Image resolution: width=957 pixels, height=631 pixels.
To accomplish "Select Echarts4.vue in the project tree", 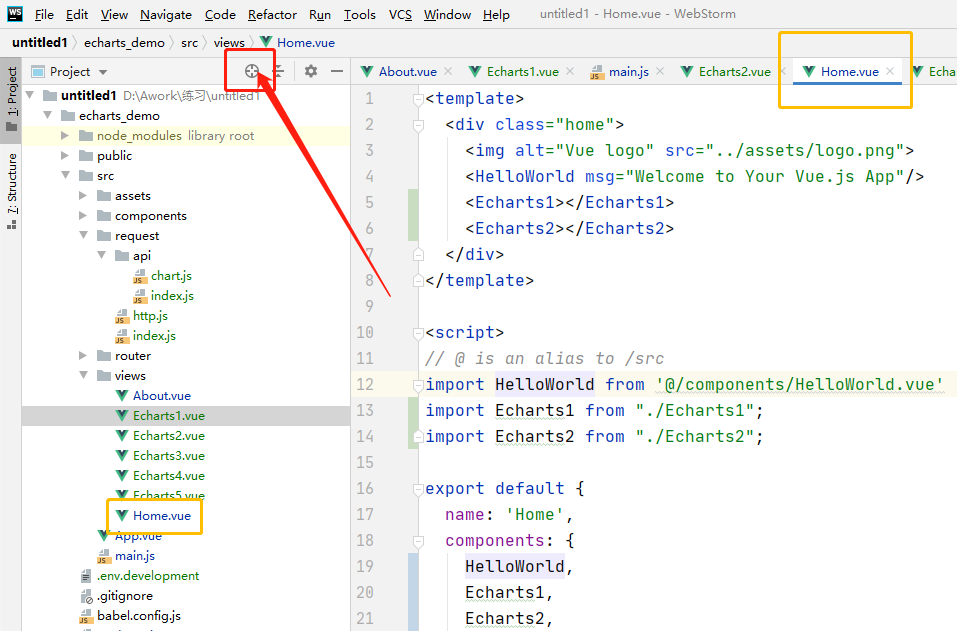I will 169,476.
